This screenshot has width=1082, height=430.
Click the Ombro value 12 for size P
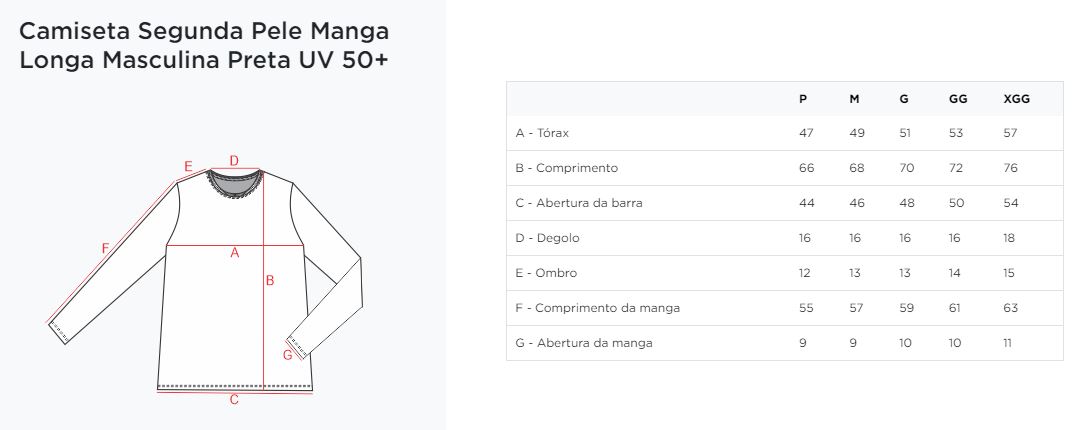pyautogui.click(x=805, y=273)
